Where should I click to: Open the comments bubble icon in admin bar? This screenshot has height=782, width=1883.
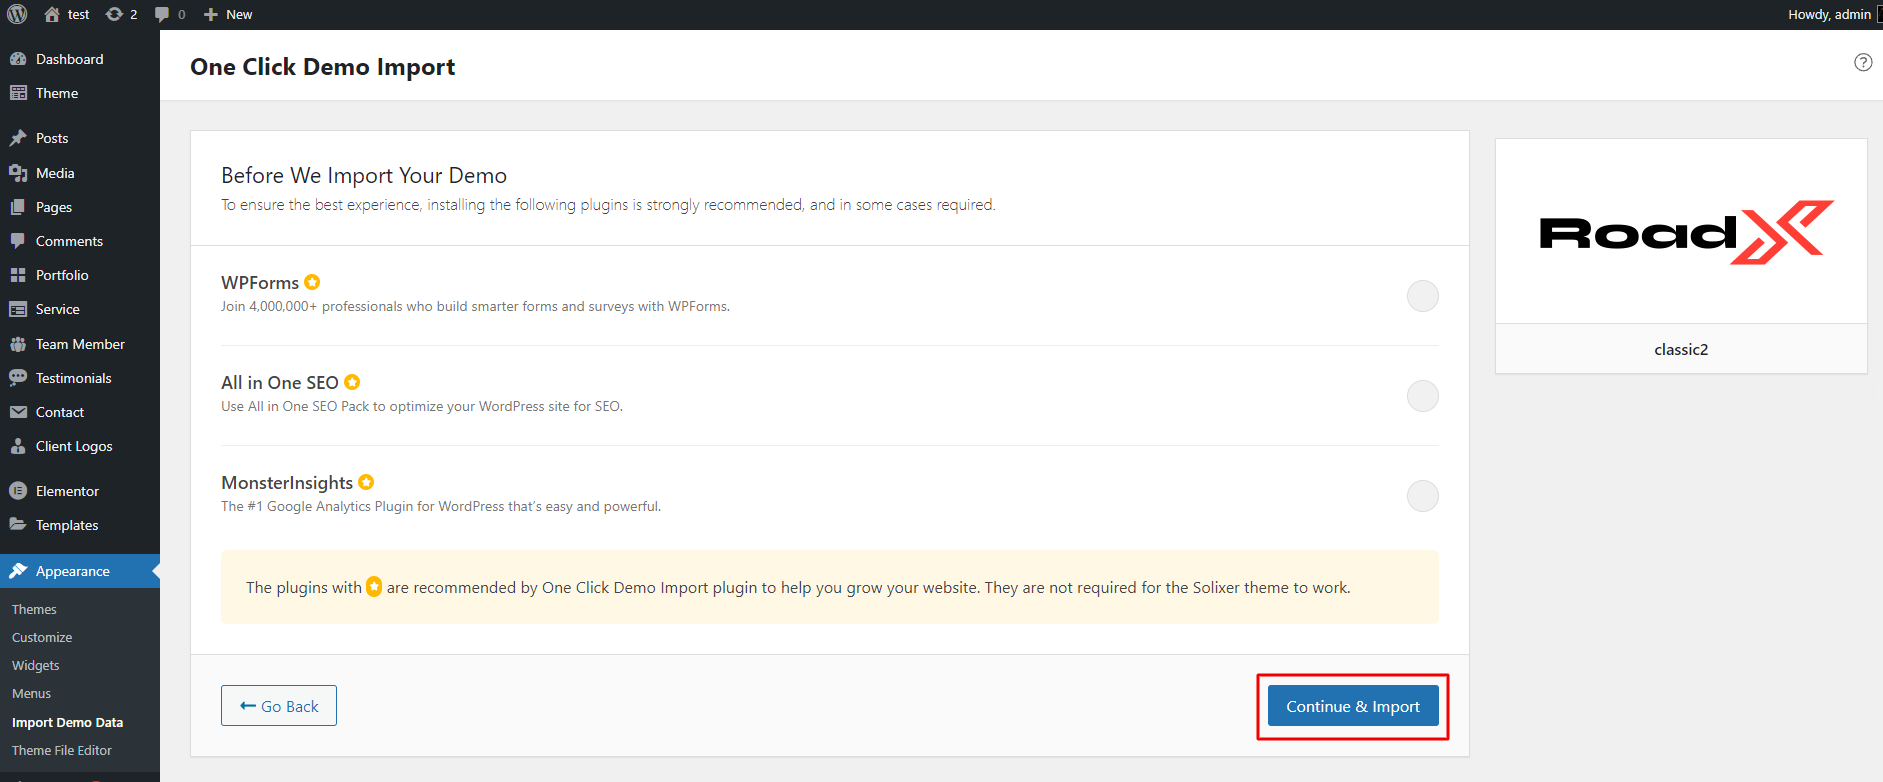[x=162, y=14]
